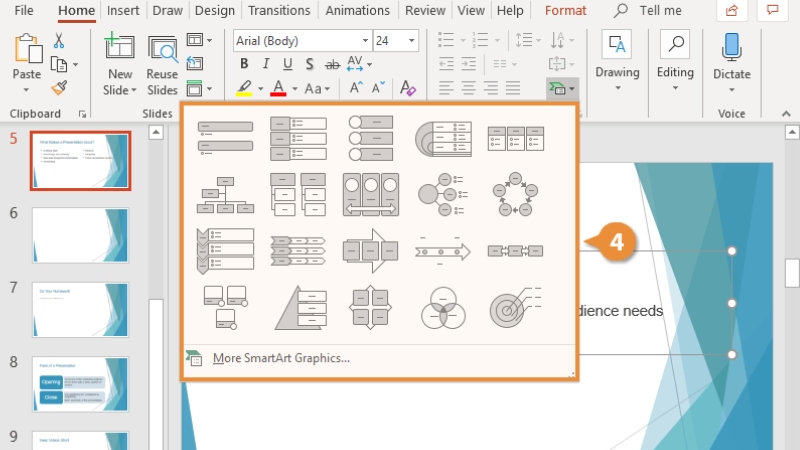Pick the Vertical Picture Accent List layout
This screenshot has height=450, width=800.
coord(371,138)
